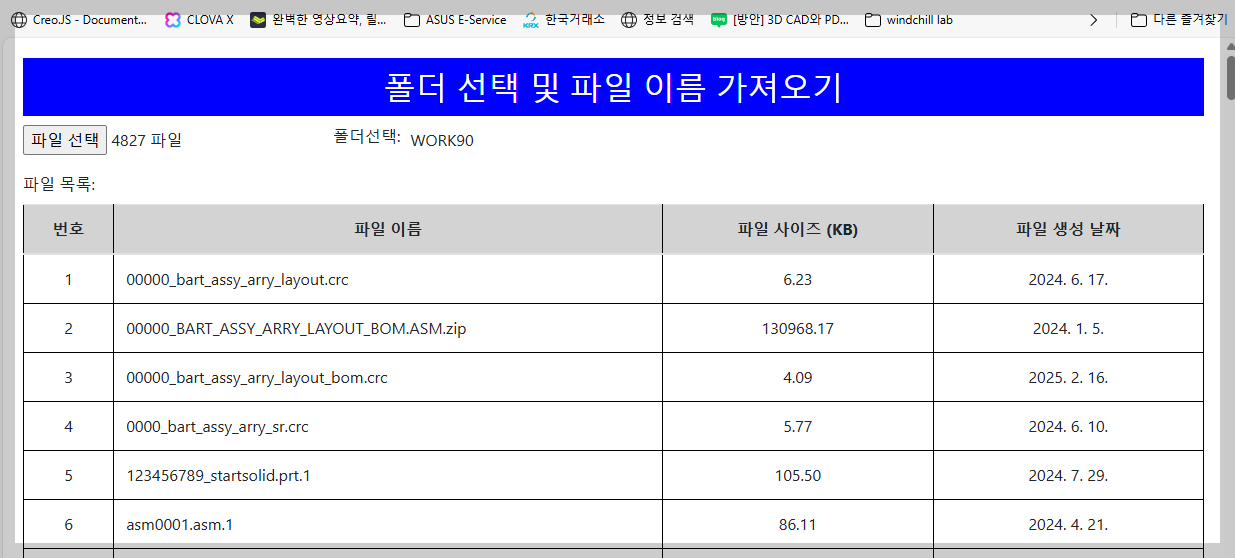Image resolution: width=1235 pixels, height=558 pixels.
Task: Click the size value 105.50
Action: [798, 476]
